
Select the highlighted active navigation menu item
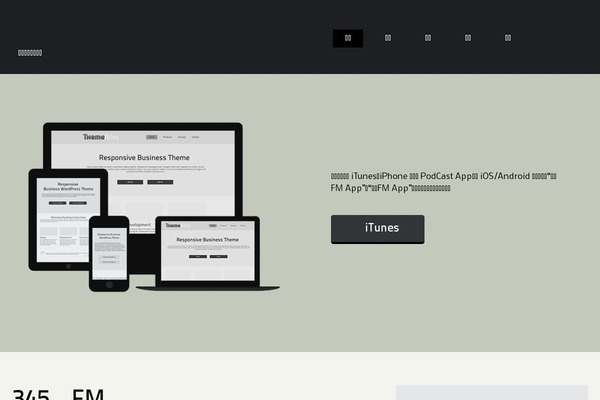point(348,38)
